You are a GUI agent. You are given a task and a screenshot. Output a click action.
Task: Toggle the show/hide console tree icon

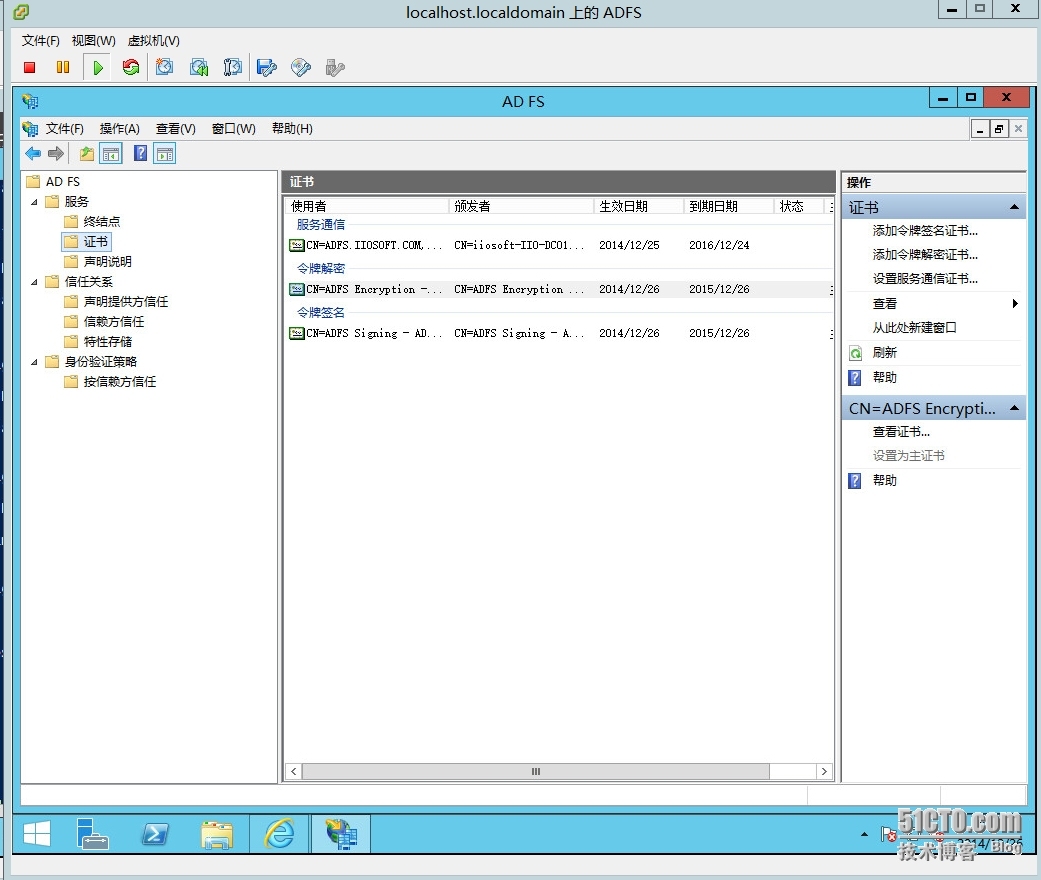[111, 153]
